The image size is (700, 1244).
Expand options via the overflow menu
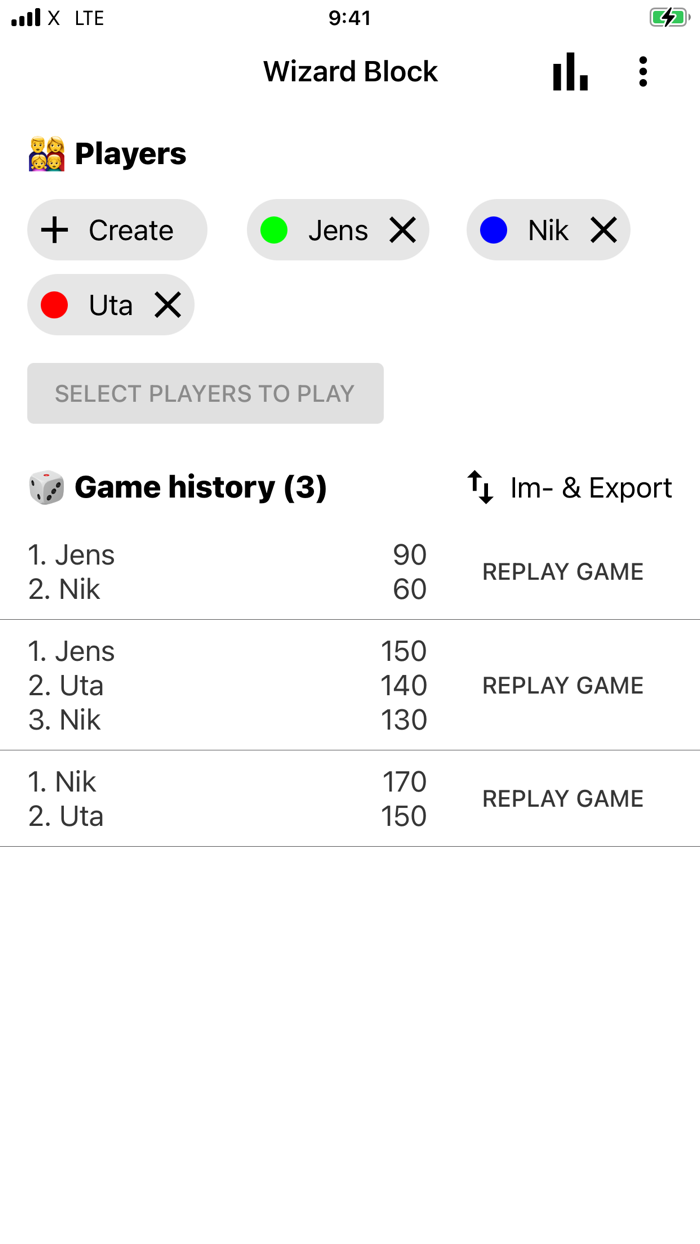(643, 71)
